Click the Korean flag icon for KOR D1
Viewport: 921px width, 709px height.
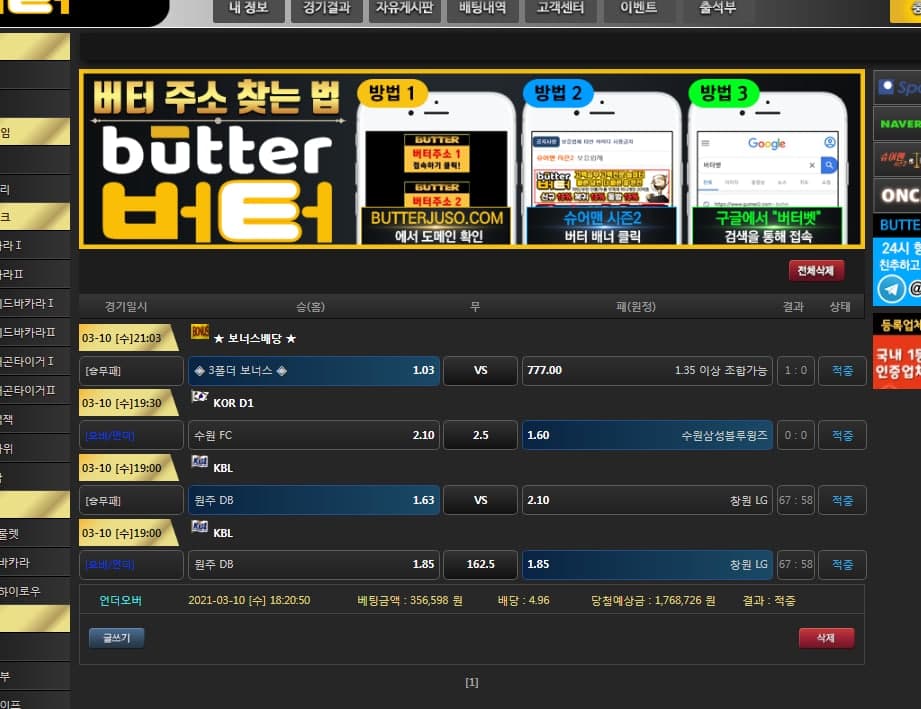pyautogui.click(x=199, y=397)
